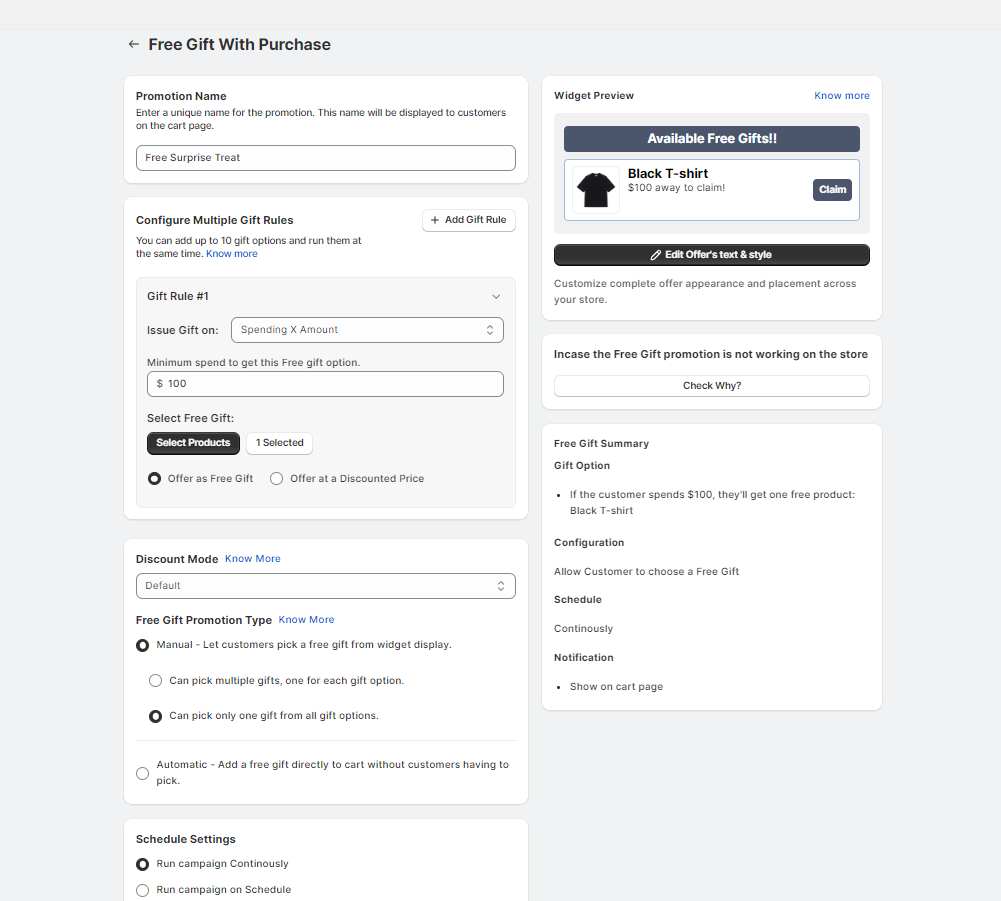
Task: Select Automatic free gift promotion type
Action: pyautogui.click(x=143, y=773)
